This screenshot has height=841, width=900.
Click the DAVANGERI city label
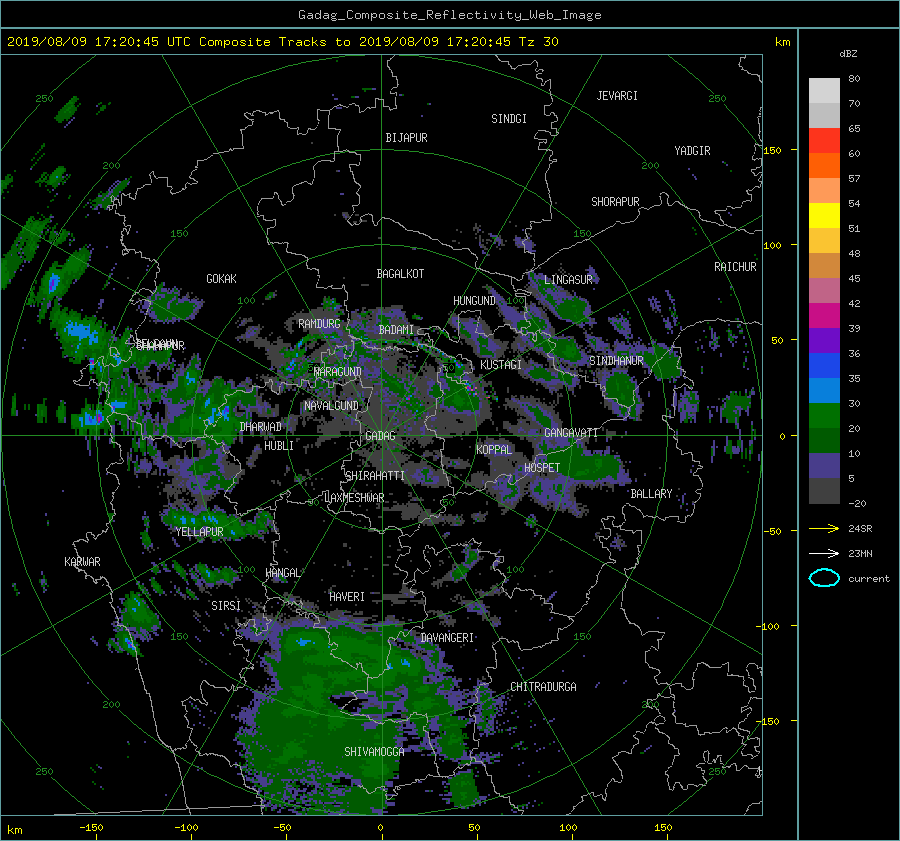447,638
